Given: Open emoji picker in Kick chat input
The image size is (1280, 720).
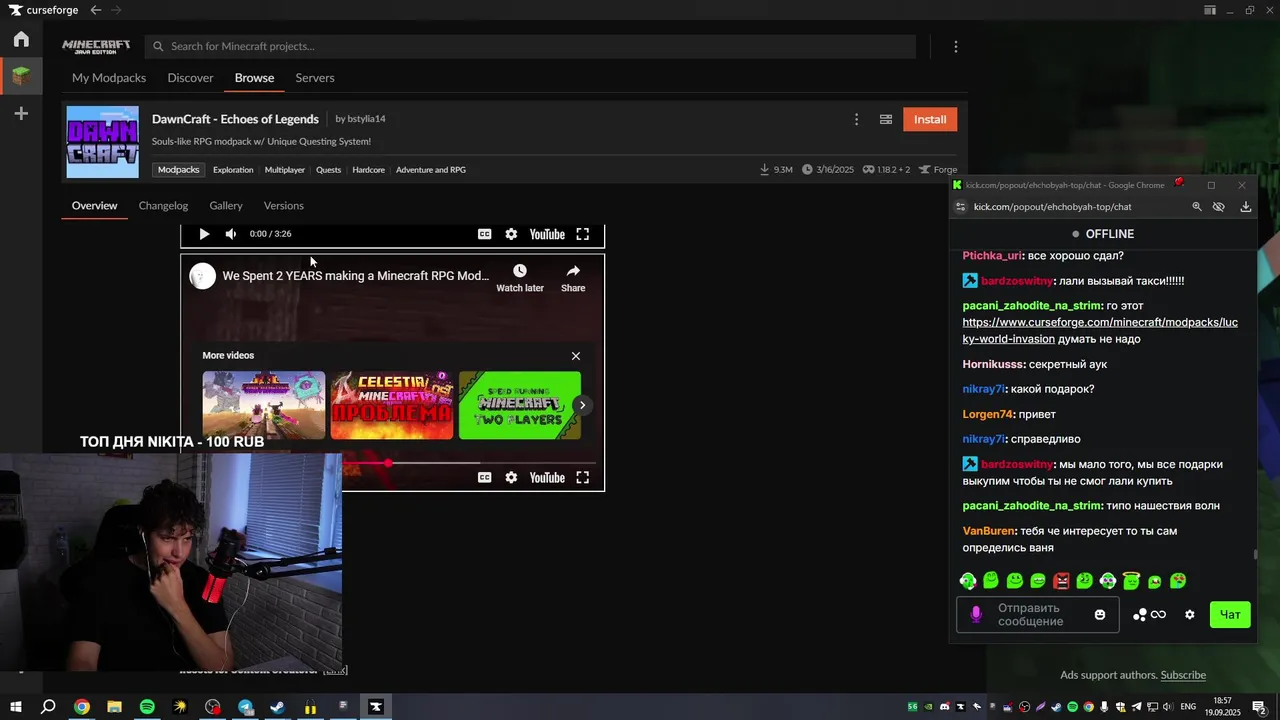Looking at the screenshot, I should [x=1100, y=615].
